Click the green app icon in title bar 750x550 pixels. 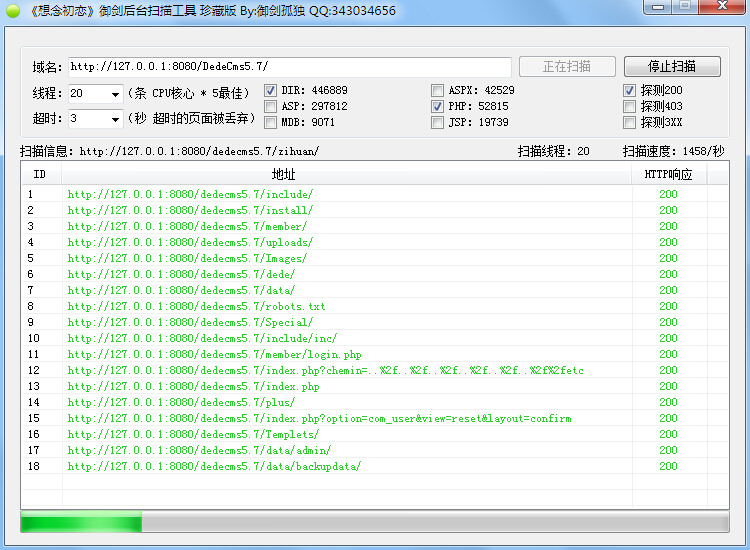13,11
